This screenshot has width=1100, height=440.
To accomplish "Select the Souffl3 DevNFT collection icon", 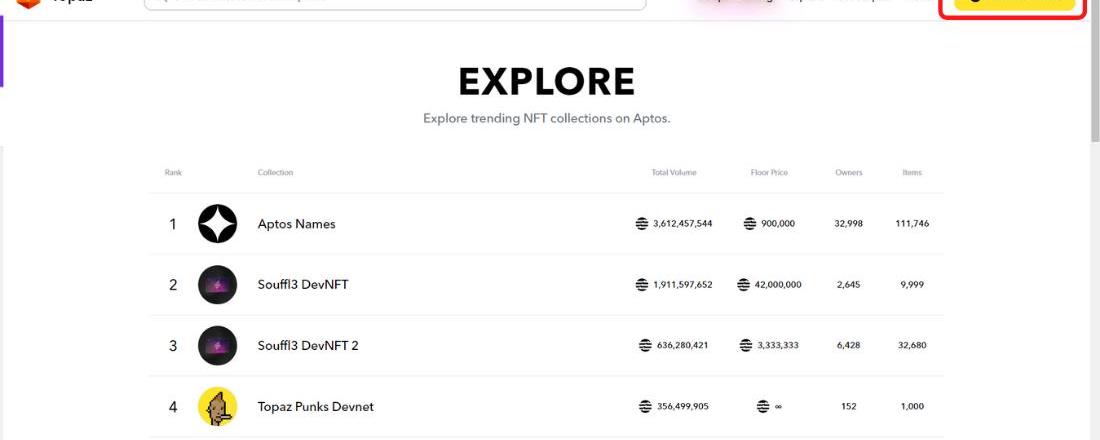I will coord(217,285).
